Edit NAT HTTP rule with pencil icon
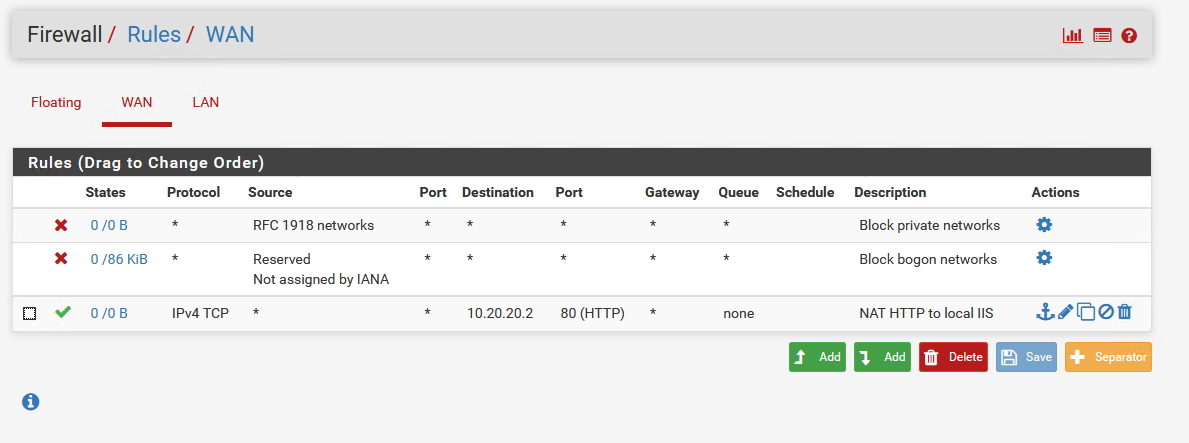Screen dimensions: 1189x443 pyautogui.click(x=1065, y=312)
